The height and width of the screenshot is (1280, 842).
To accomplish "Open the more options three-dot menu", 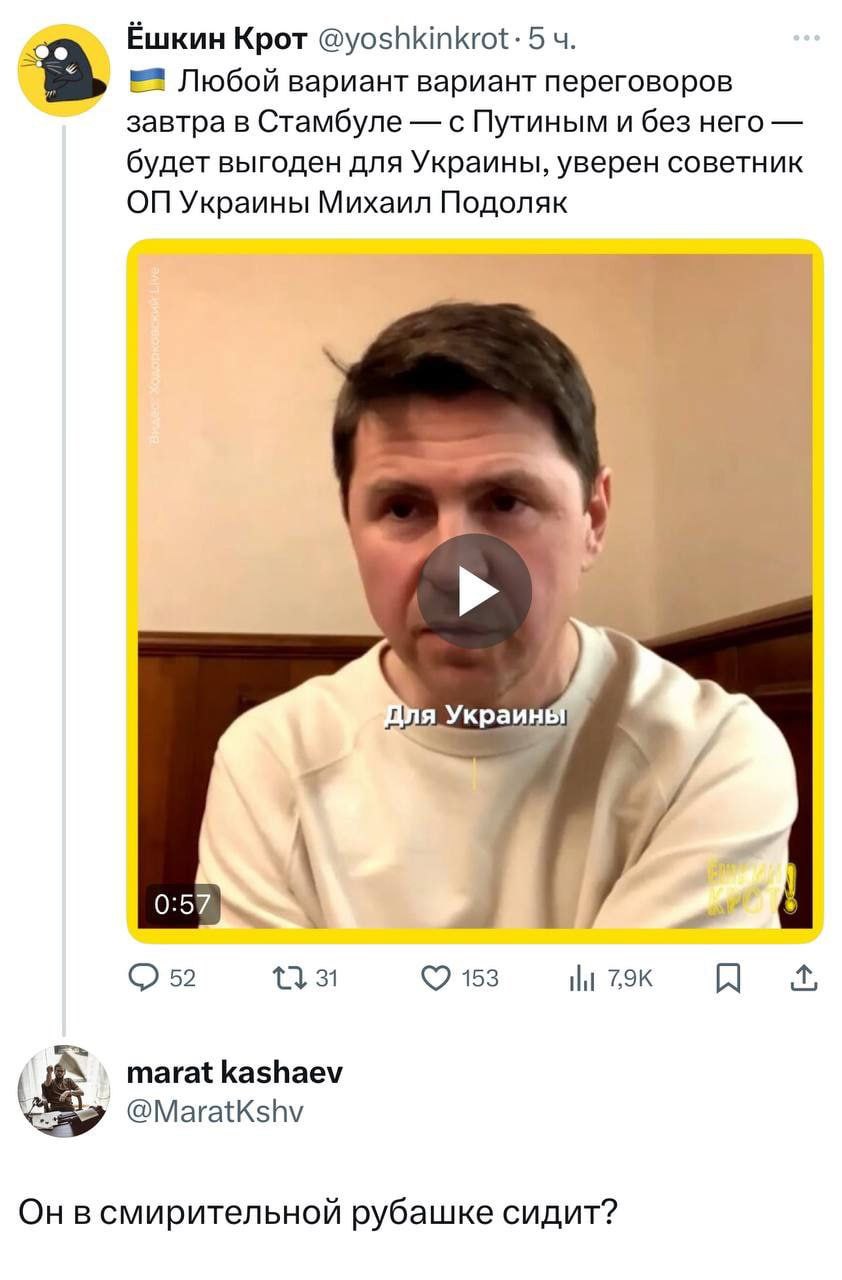I will point(806,39).
